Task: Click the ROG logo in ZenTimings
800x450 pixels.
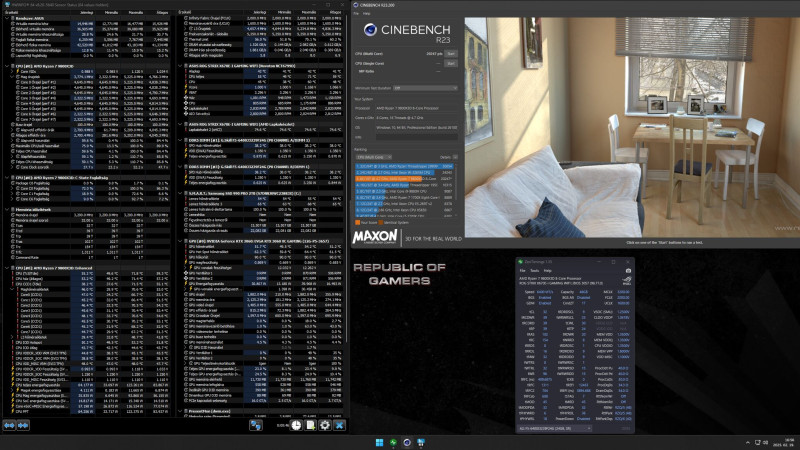Action: tap(627, 280)
